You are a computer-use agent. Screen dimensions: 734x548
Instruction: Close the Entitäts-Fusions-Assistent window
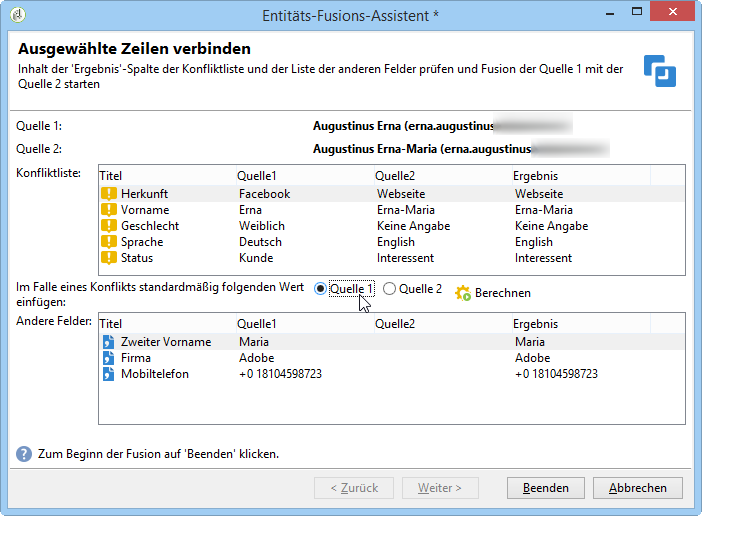[x=677, y=15]
